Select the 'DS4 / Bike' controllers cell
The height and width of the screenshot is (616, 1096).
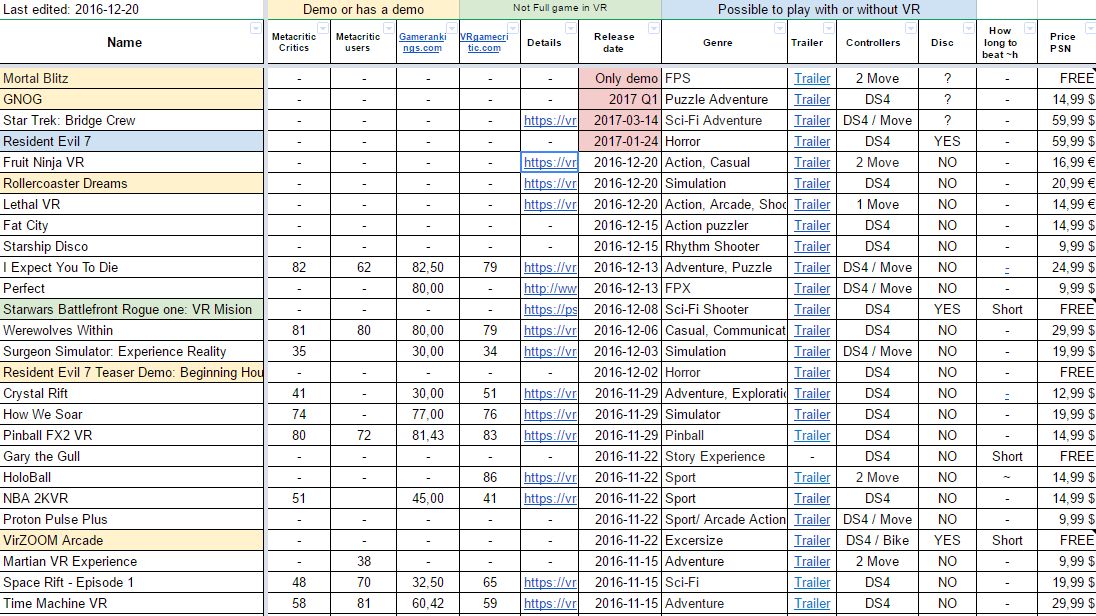click(878, 540)
